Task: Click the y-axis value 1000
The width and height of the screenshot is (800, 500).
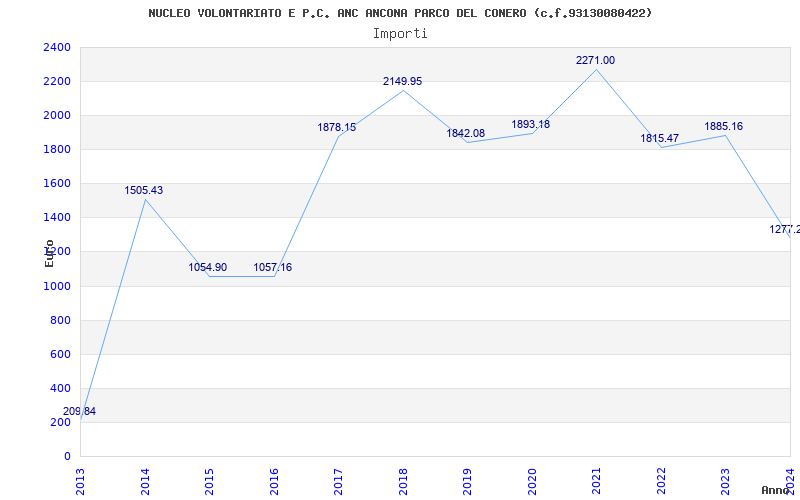Action: pos(57,286)
